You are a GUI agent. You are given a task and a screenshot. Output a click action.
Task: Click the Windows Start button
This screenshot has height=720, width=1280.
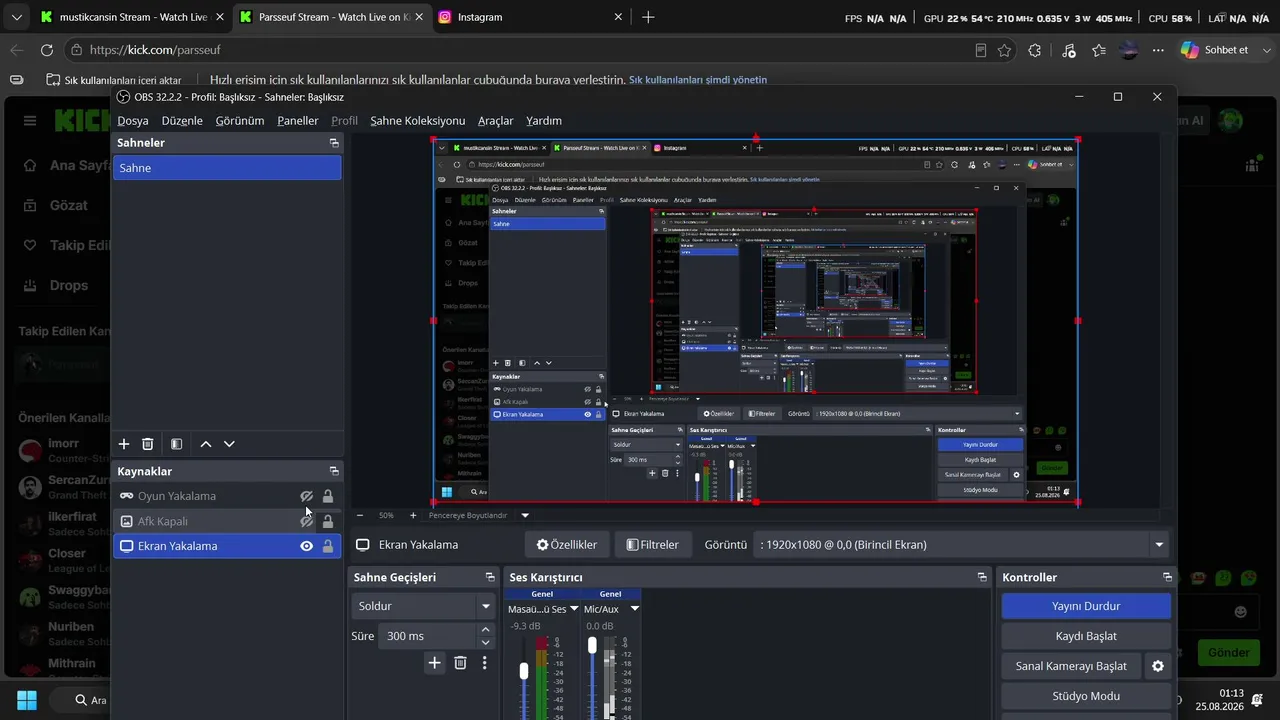pos(27,700)
